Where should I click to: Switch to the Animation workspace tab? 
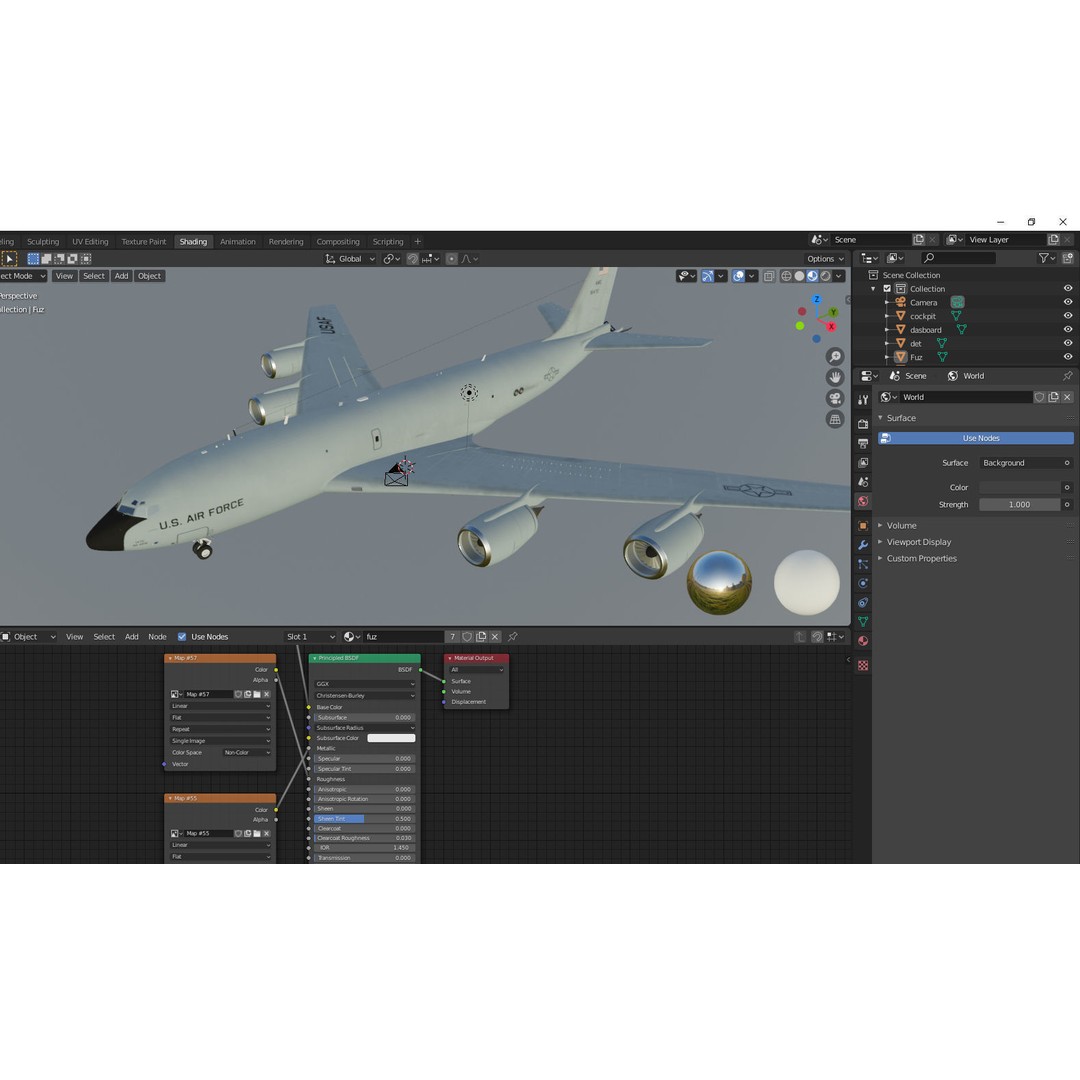(x=238, y=242)
